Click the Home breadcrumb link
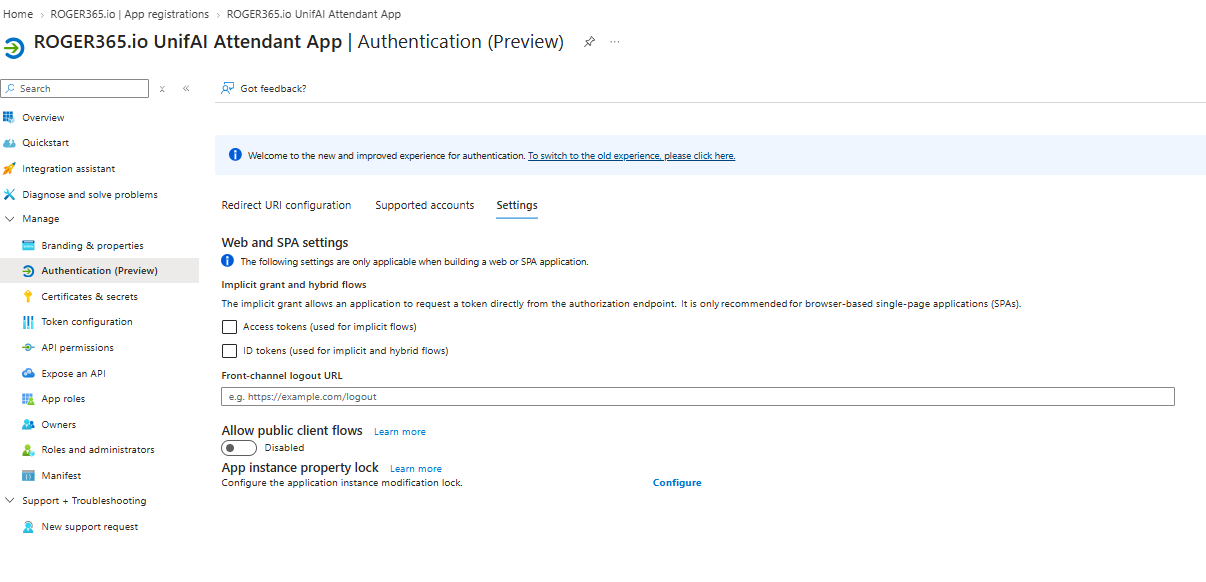Viewport: 1206px width, 582px height. (x=18, y=14)
